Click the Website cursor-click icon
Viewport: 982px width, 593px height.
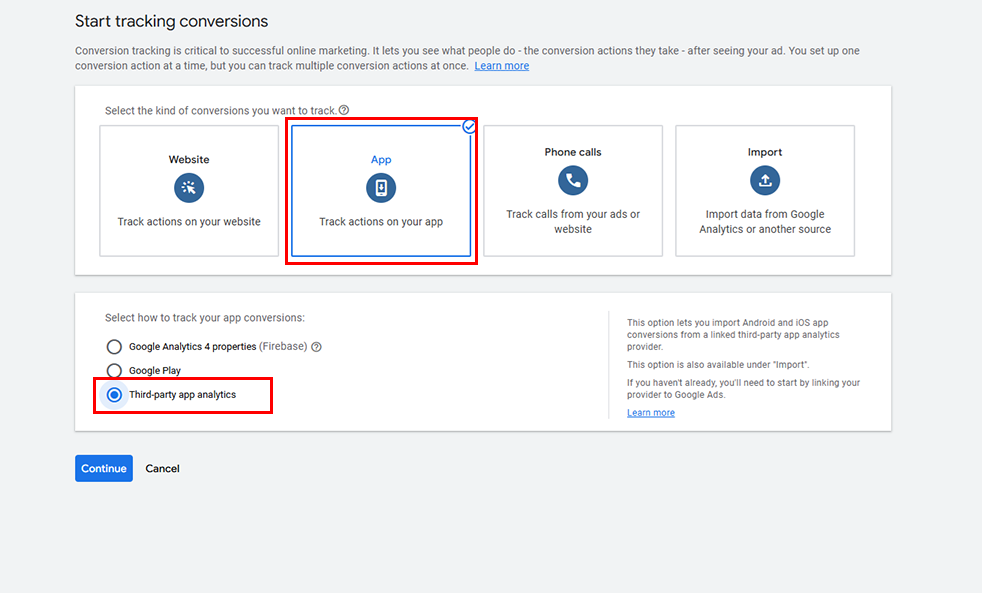(189, 188)
